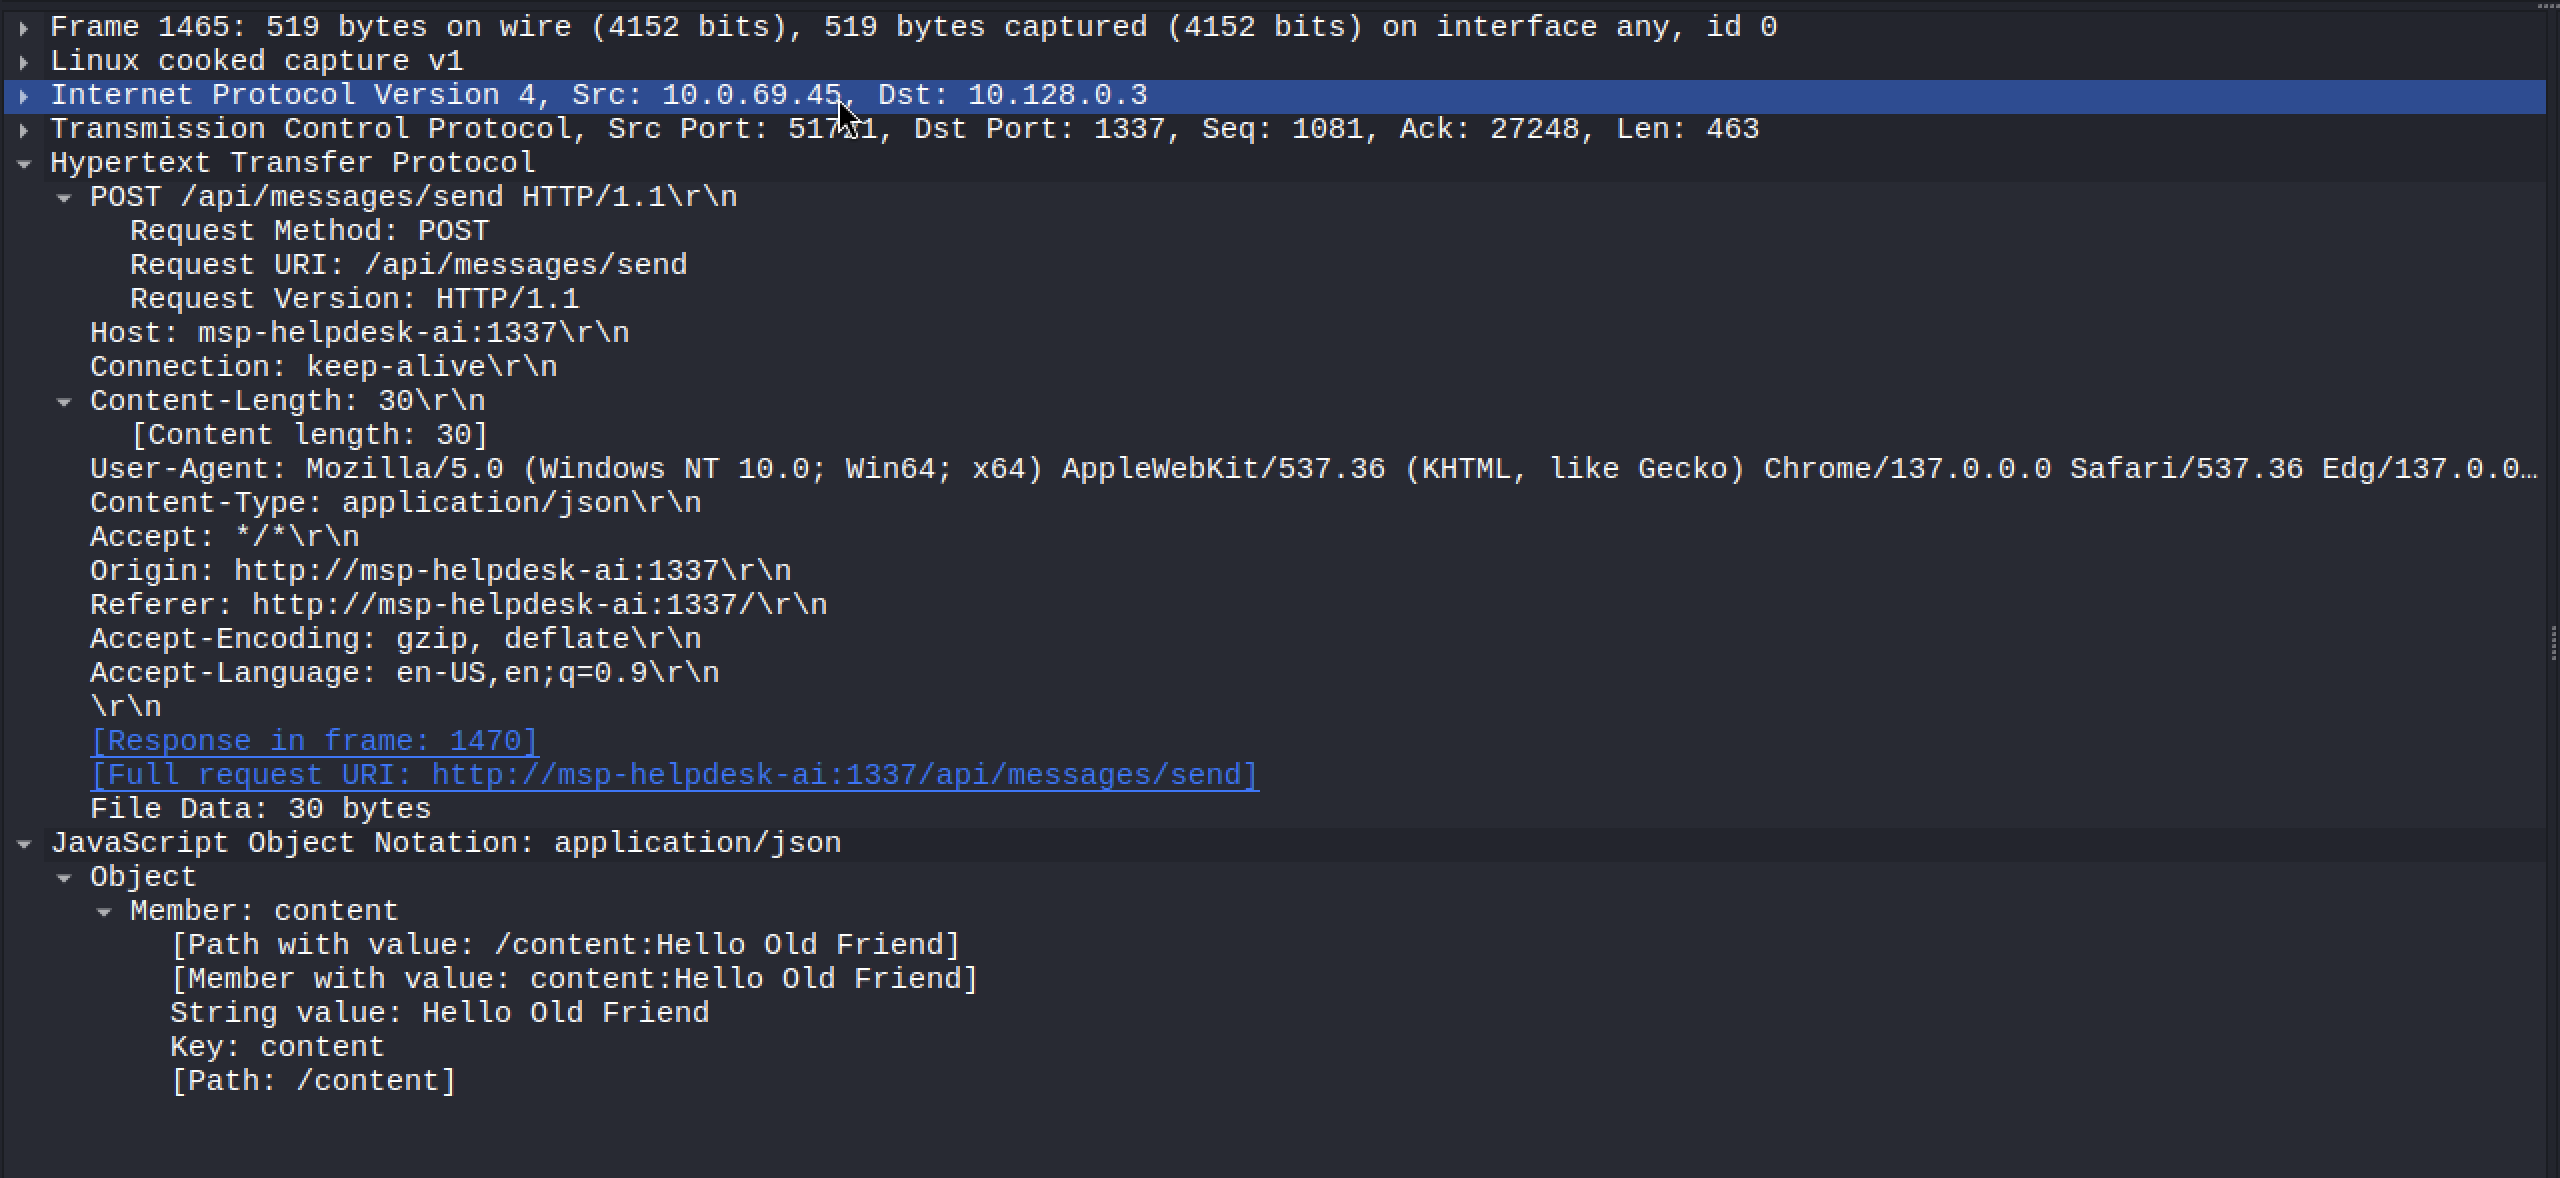Expand the Linux cooked capture section

24,62
